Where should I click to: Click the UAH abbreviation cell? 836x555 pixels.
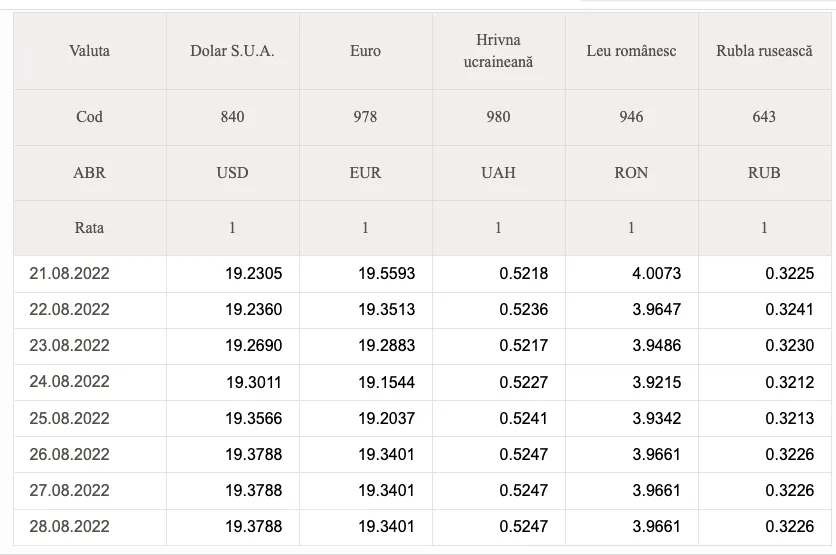pyautogui.click(x=499, y=173)
